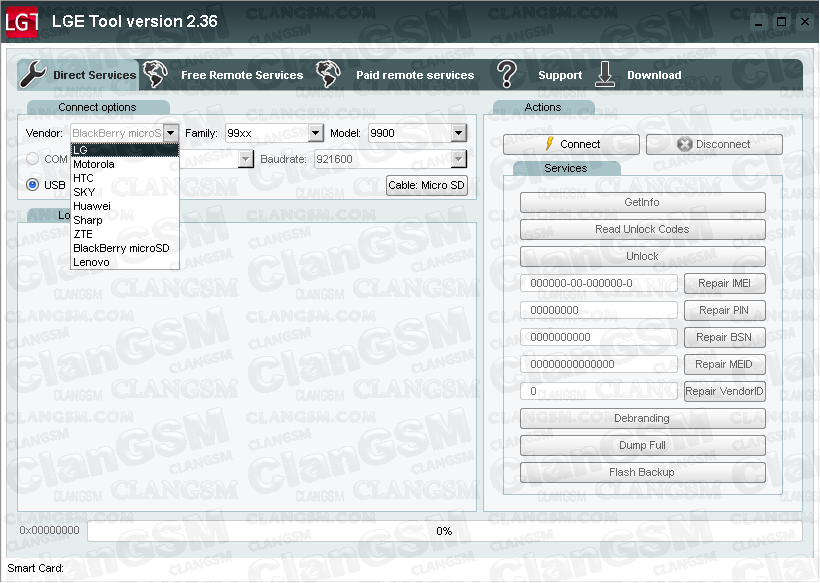Click the wrench icon for Direct Services
Screen dimensions: 820x583
(33, 74)
